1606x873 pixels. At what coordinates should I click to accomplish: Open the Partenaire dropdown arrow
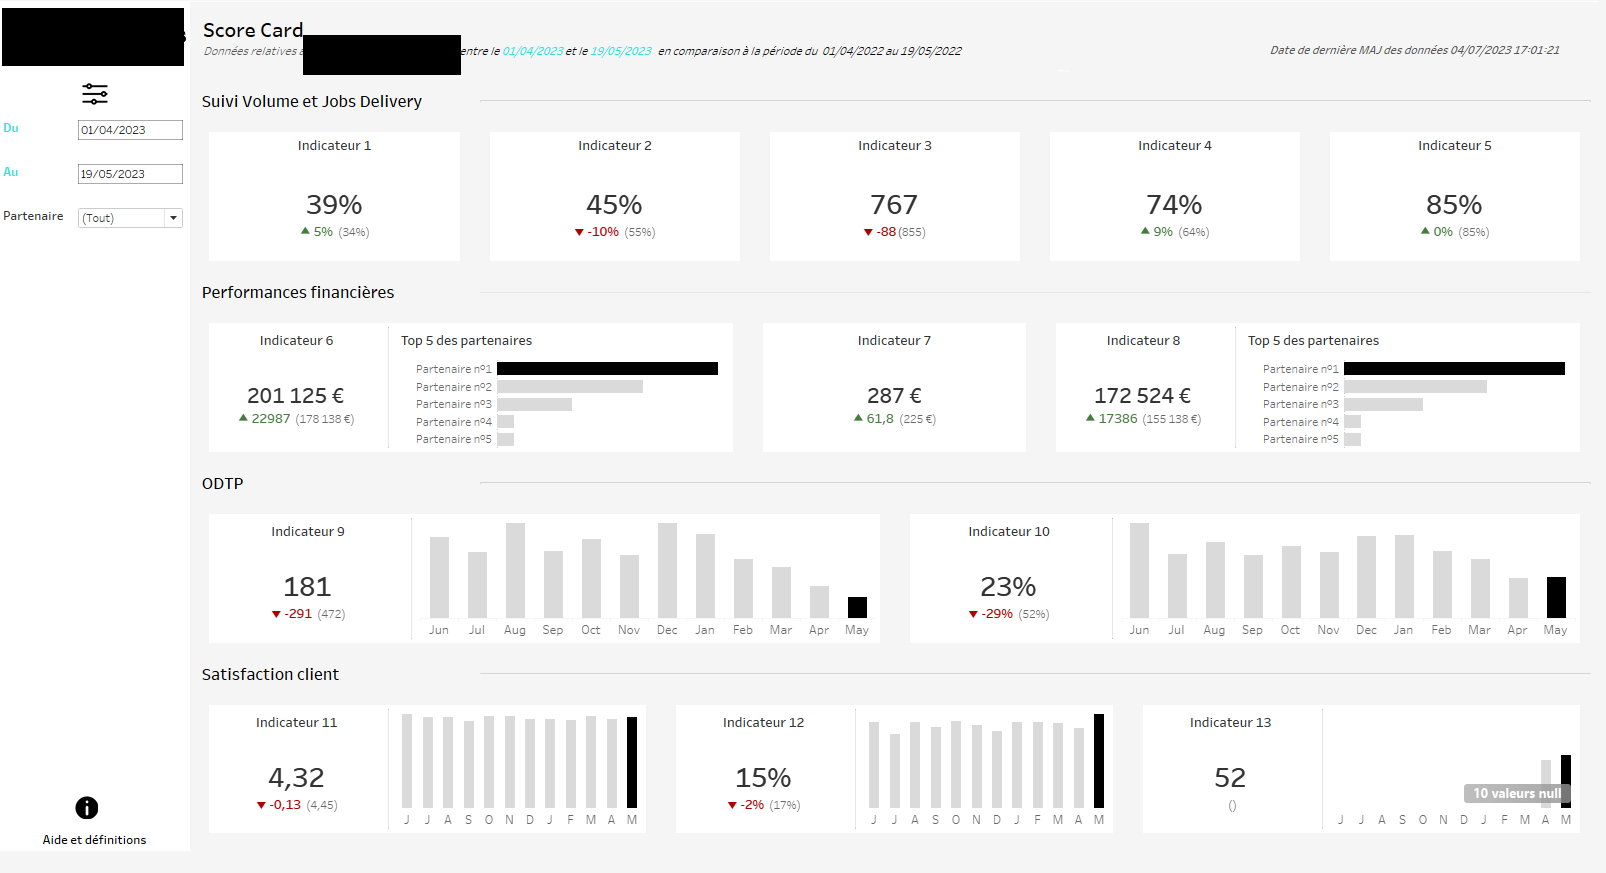point(173,218)
